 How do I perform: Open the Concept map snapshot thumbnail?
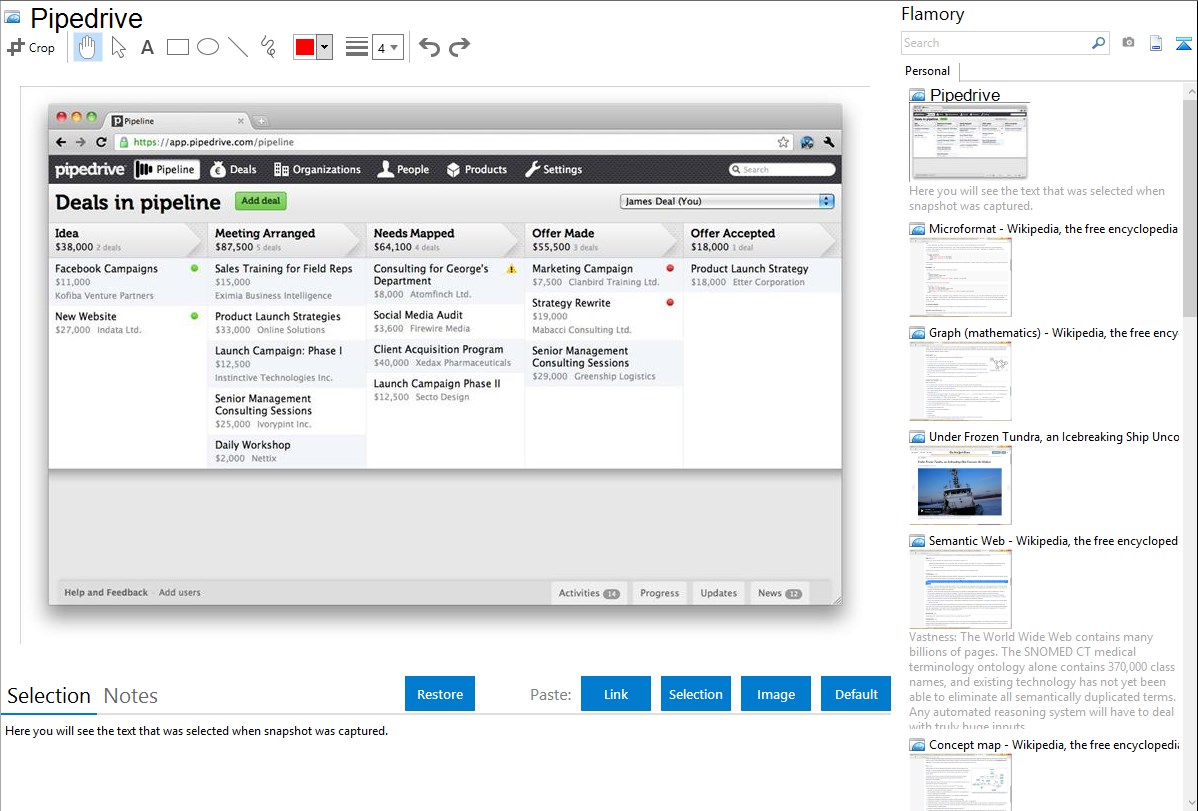point(960,782)
